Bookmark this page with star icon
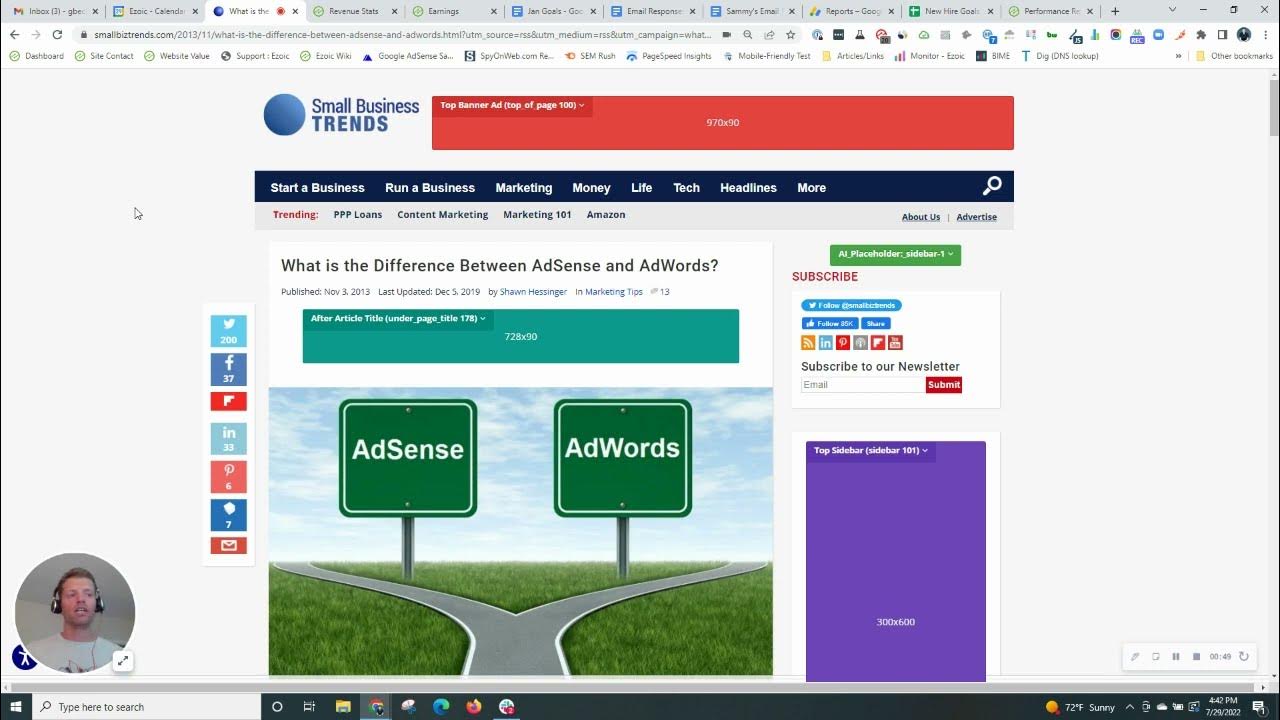1280x720 pixels. click(x=790, y=34)
